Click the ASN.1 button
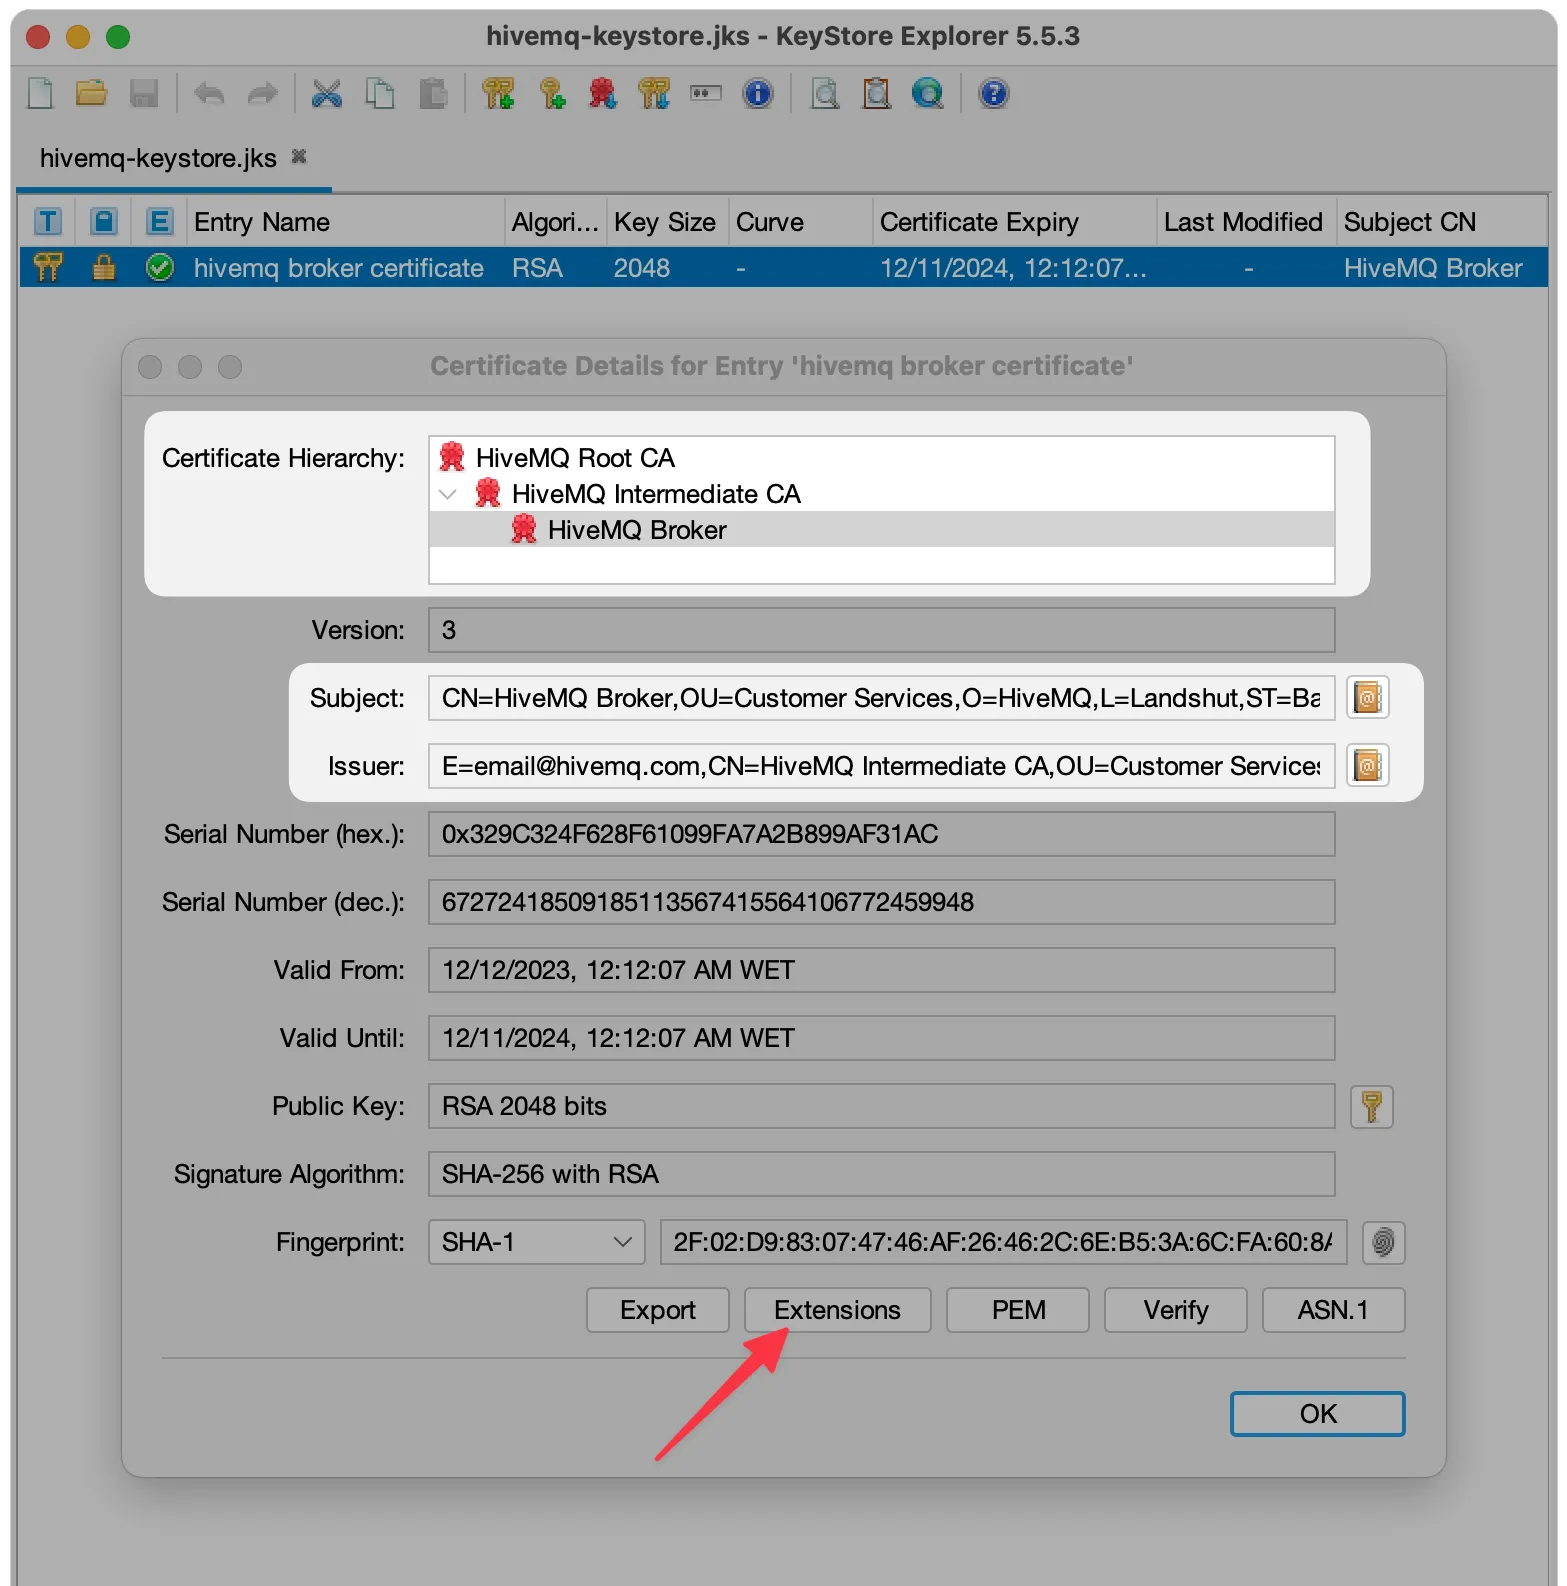1567x1586 pixels. click(x=1333, y=1310)
